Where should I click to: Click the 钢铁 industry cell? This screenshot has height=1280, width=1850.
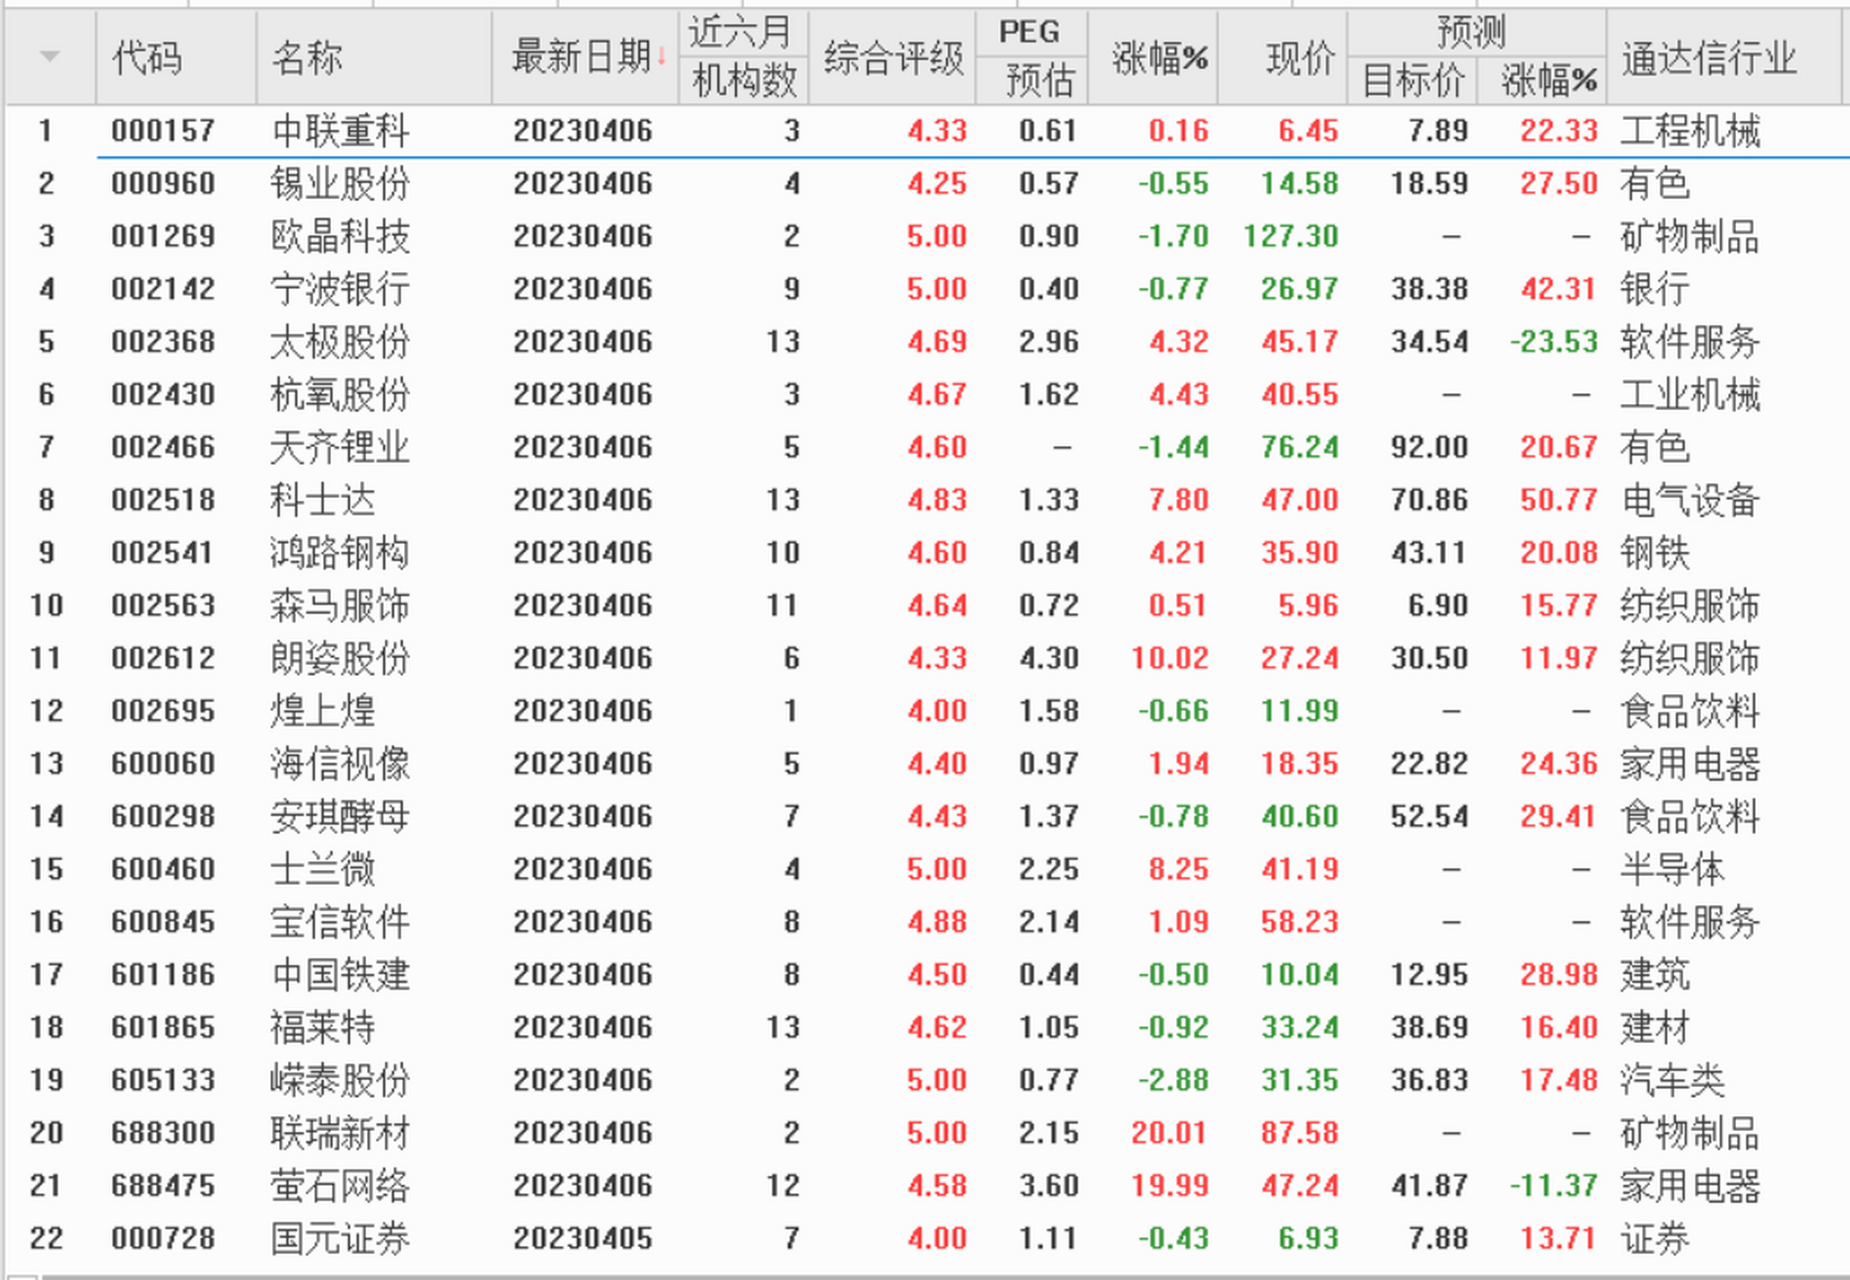(1655, 553)
